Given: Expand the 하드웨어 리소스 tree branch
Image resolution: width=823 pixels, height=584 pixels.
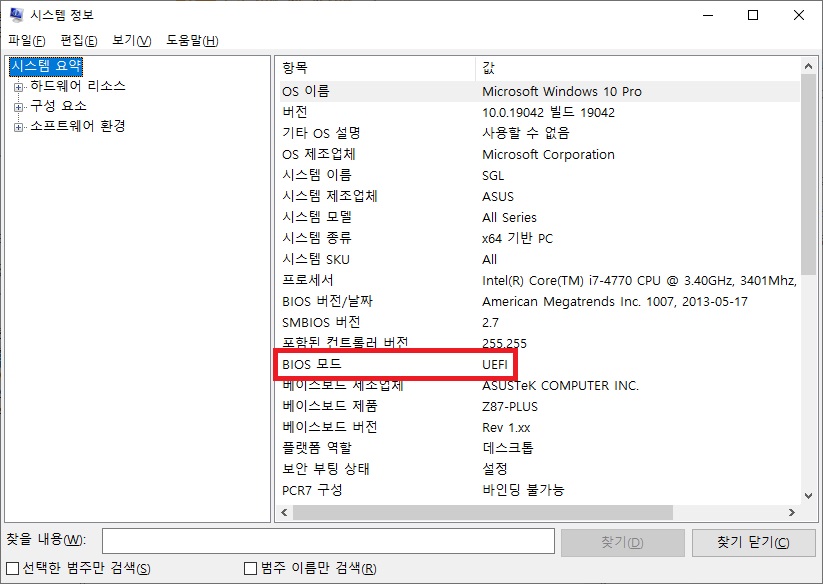Looking at the screenshot, I should tap(17, 86).
